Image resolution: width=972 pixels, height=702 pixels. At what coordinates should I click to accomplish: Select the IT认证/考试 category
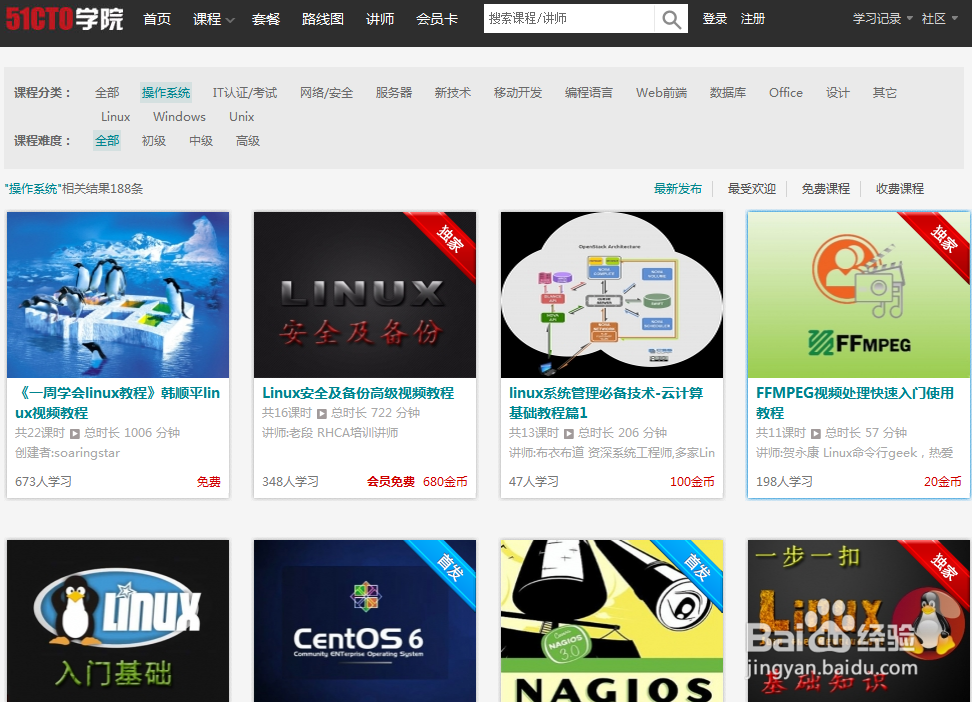(245, 92)
